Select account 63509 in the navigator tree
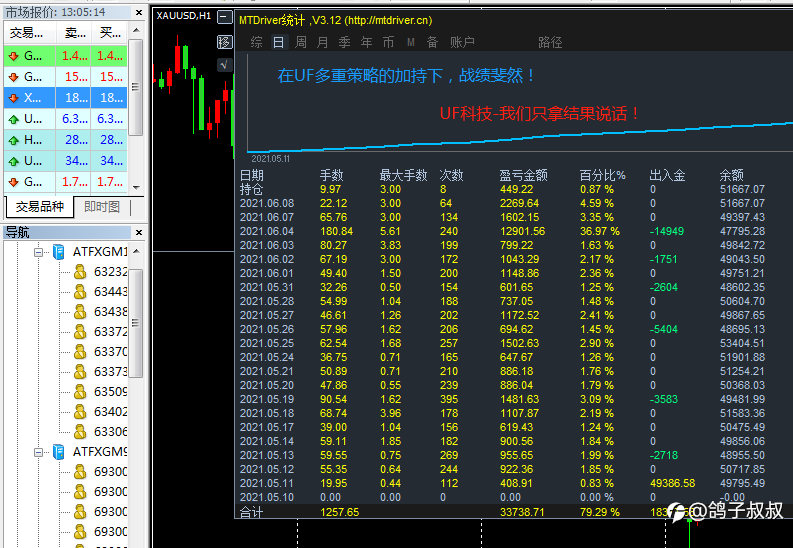Screen dimensions: 793x548 click(110, 392)
